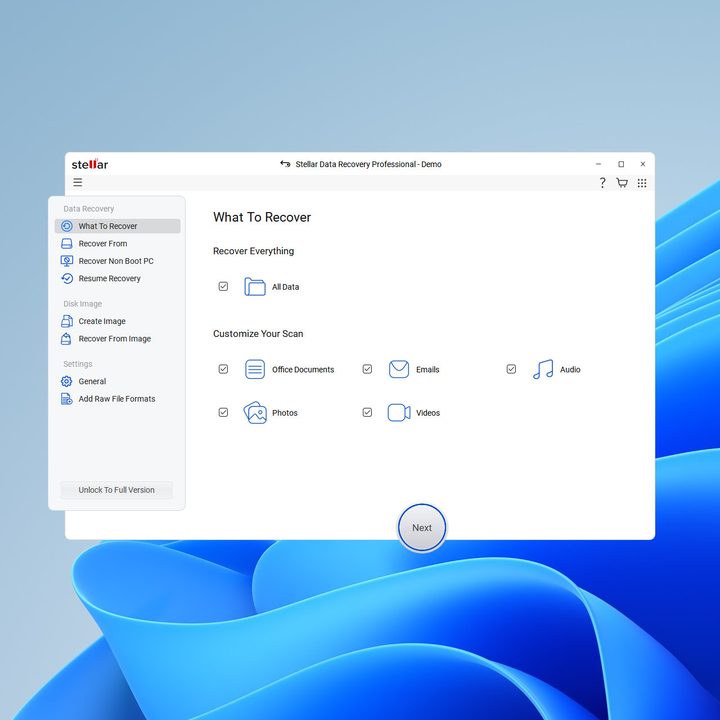Screen dimensions: 720x720
Task: Click the Office Documents label
Action: click(x=303, y=370)
